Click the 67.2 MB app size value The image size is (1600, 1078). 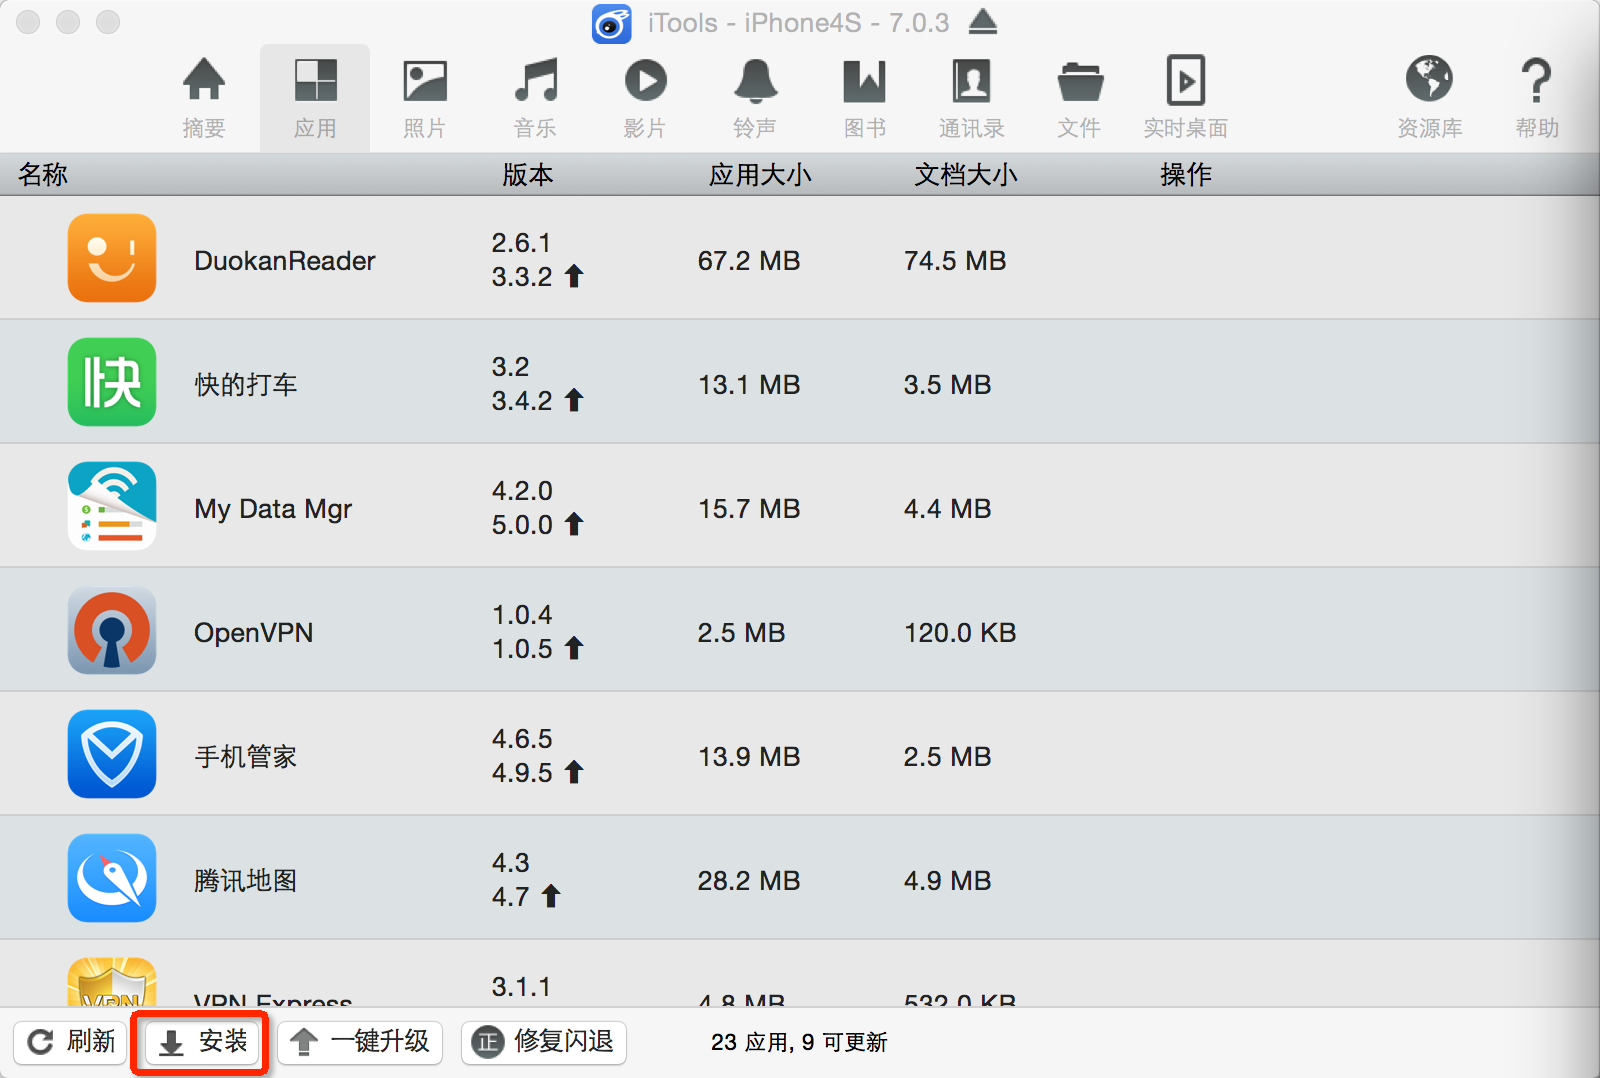749,261
